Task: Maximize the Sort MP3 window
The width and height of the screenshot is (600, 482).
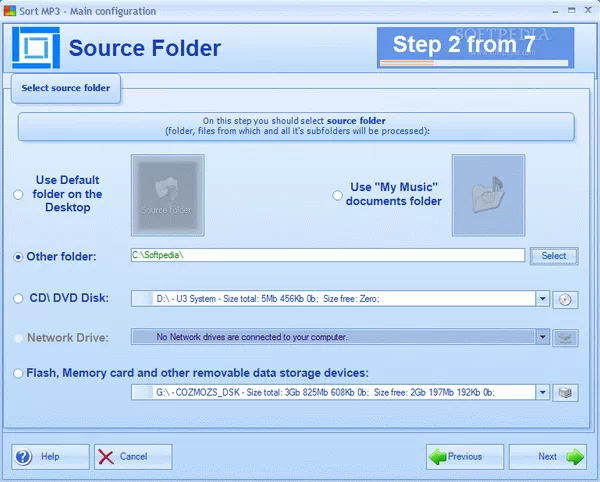Action: [571, 10]
